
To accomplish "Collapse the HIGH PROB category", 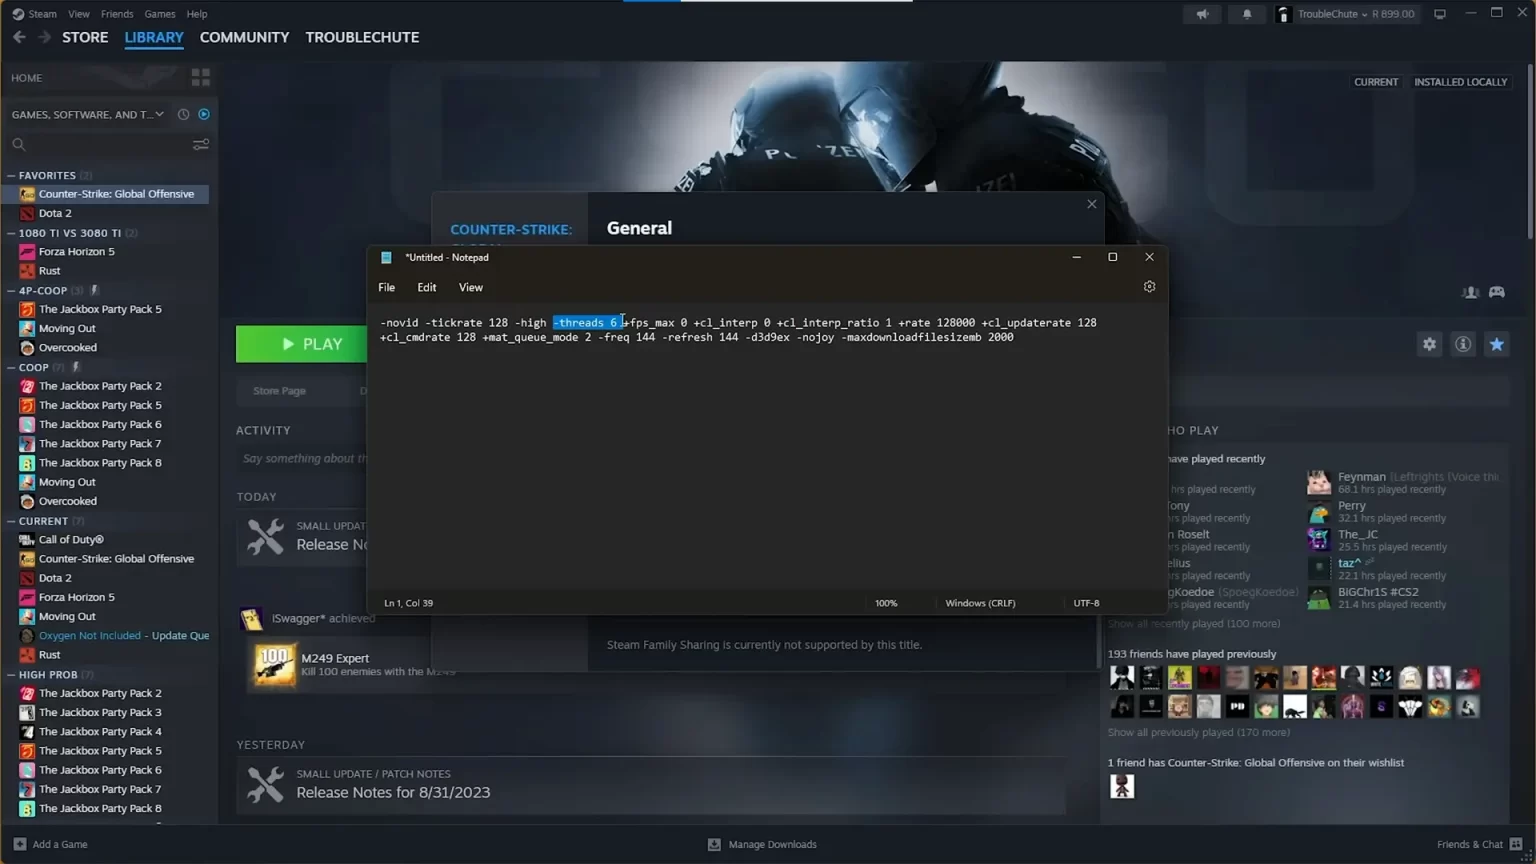I will pyautogui.click(x=11, y=675).
